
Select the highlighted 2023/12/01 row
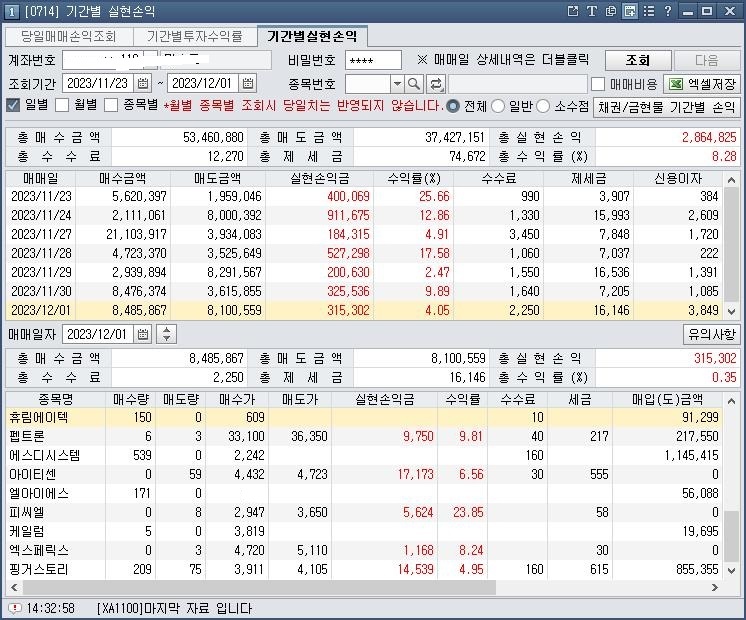(364, 310)
